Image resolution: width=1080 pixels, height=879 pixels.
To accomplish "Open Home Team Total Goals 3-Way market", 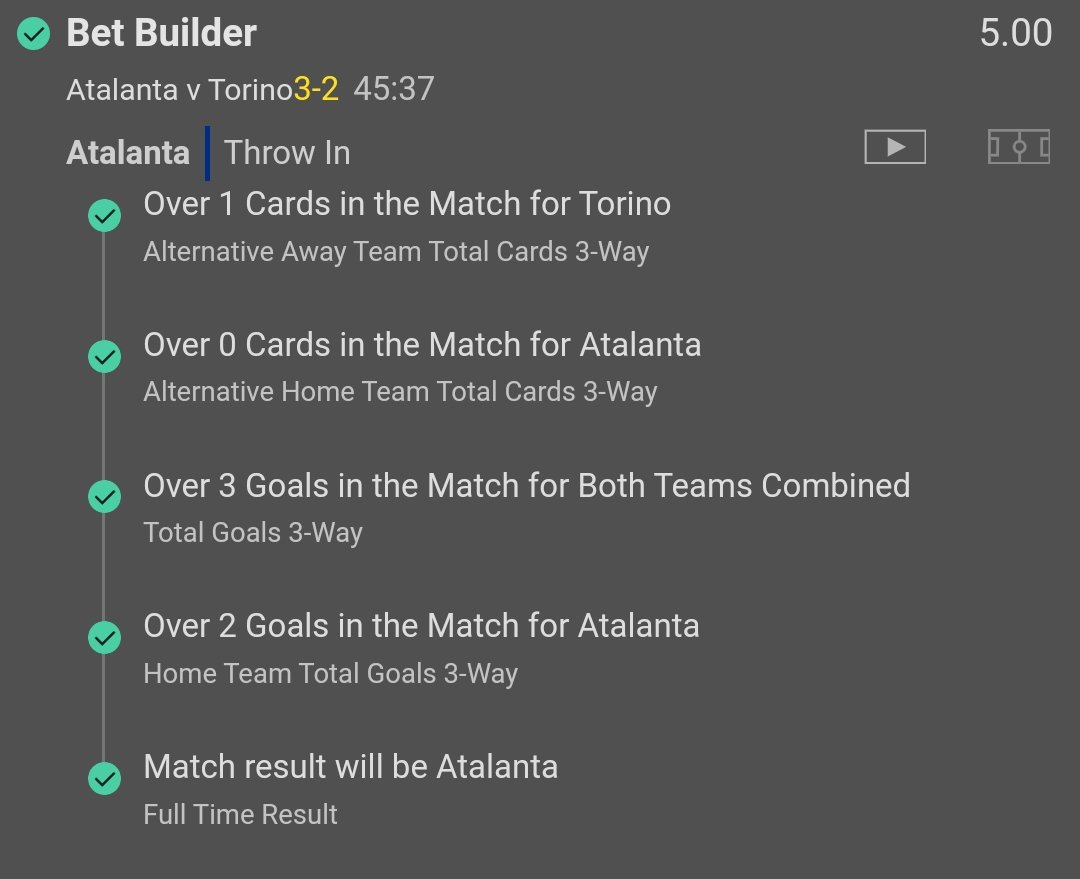I will [331, 674].
